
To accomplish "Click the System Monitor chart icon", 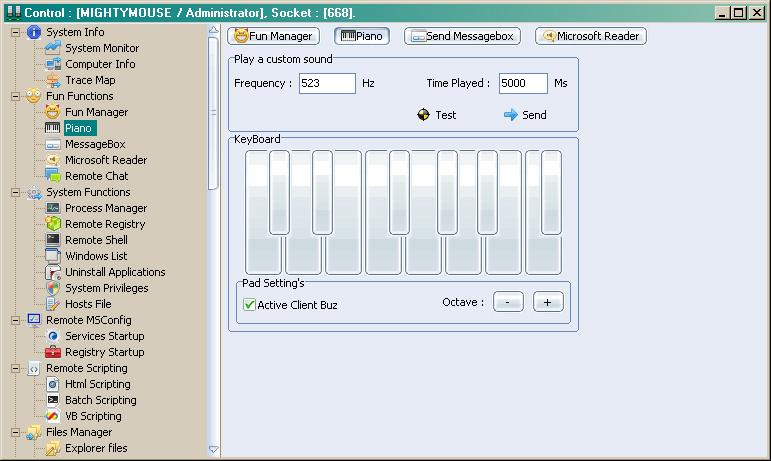I will [x=53, y=48].
